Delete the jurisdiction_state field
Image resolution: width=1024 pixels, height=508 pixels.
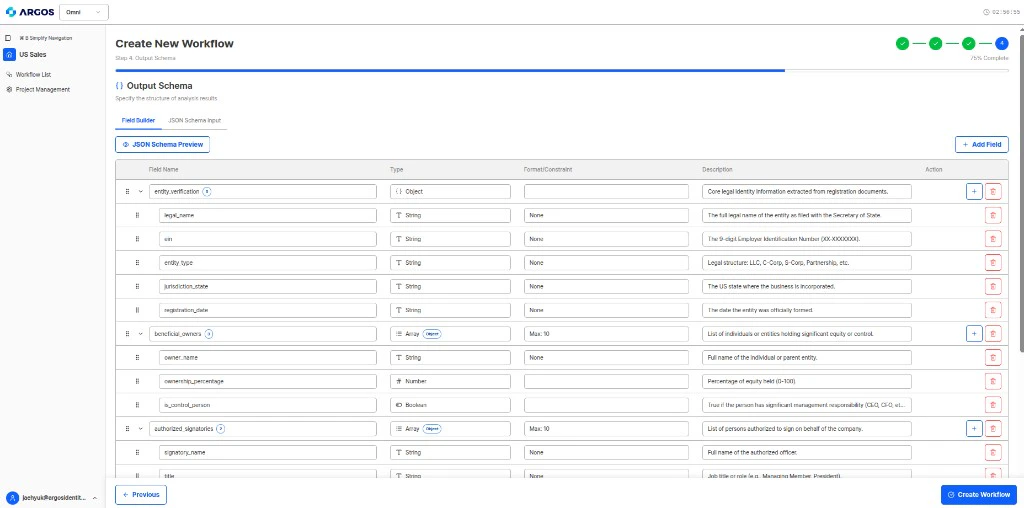click(x=993, y=286)
